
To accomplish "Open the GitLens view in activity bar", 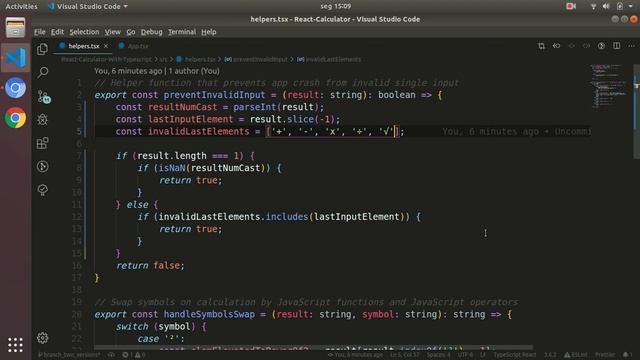I will (x=42, y=167).
